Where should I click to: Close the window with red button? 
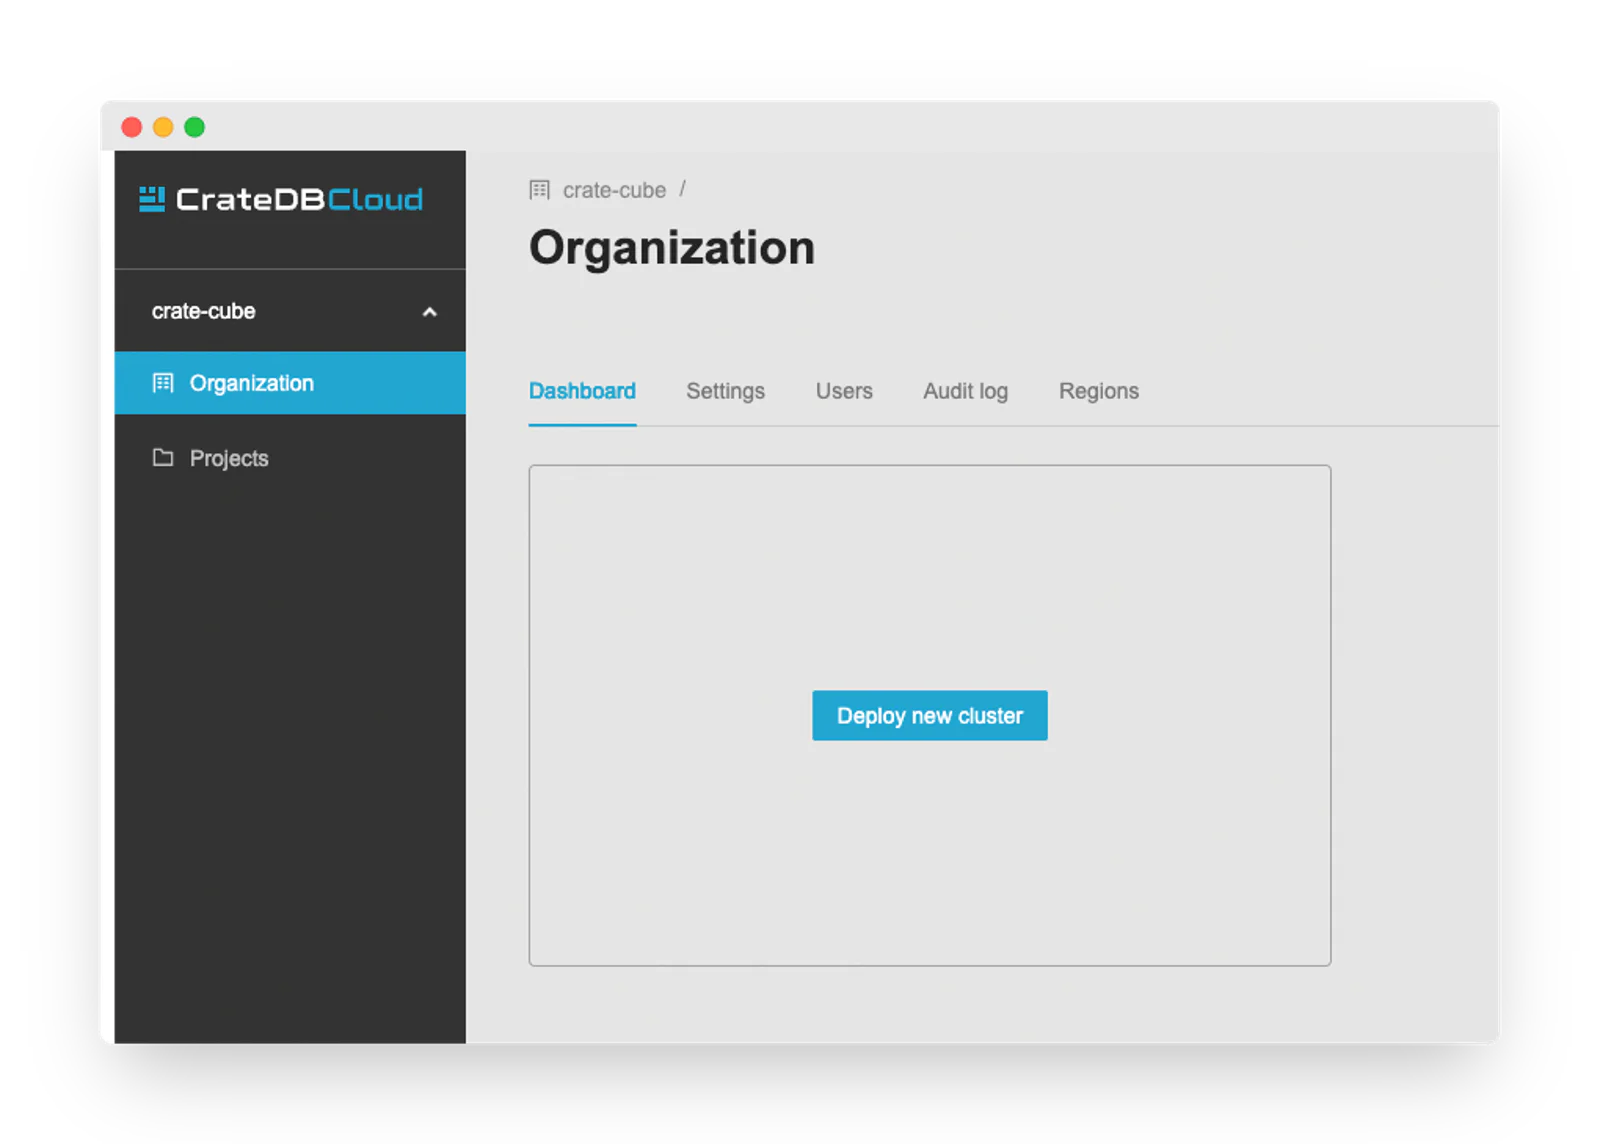132,127
